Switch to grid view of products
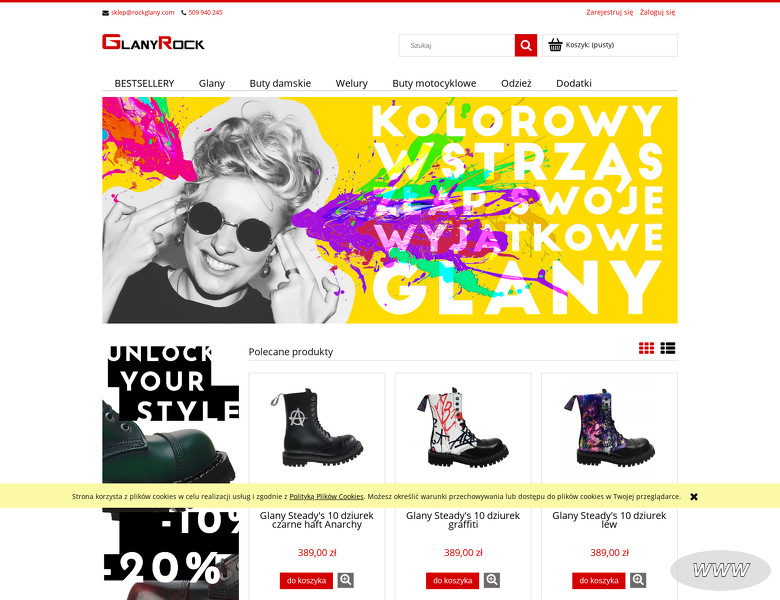Image resolution: width=780 pixels, height=600 pixels. (646, 348)
